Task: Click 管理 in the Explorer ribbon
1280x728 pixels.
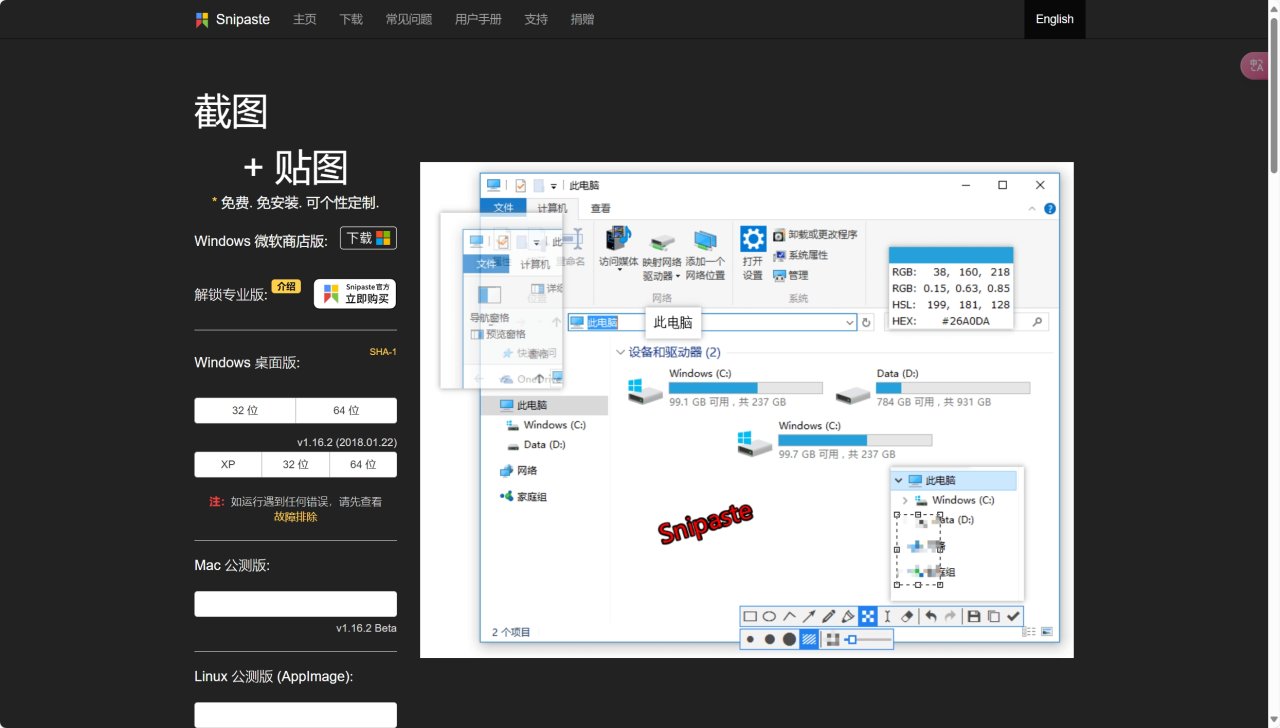Action: tap(790, 275)
